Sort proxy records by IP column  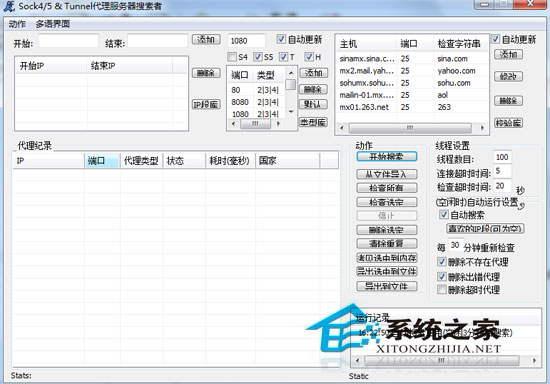(x=48, y=161)
